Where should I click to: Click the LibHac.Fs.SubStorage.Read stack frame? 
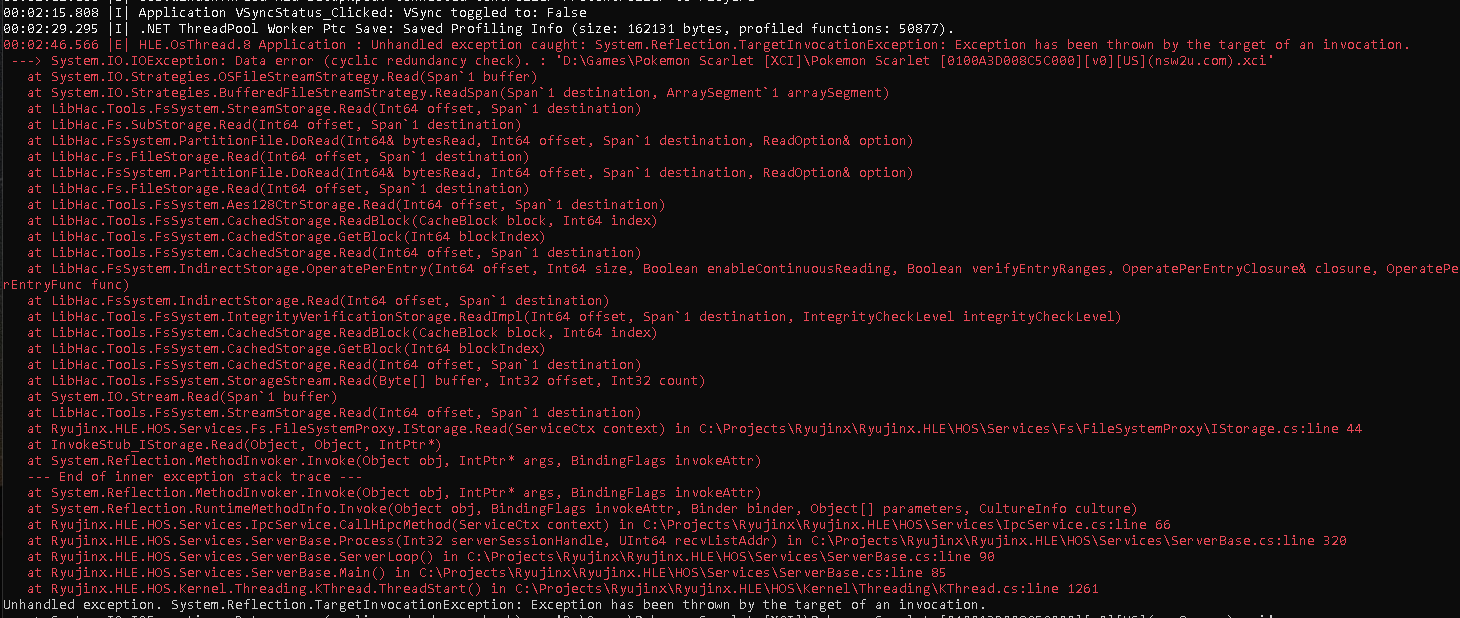pos(274,125)
